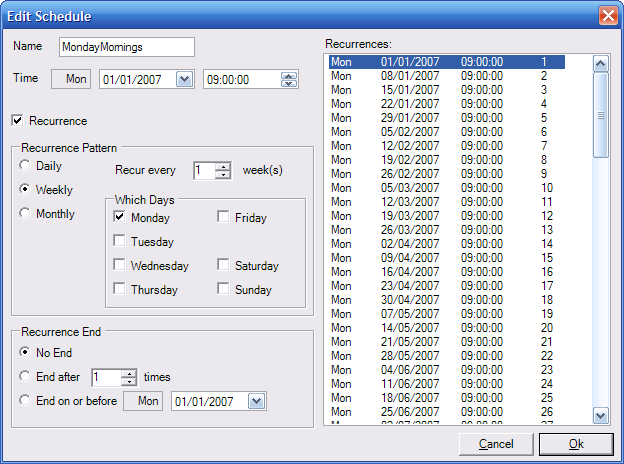Choose the Weekly recurrence option
The image size is (624, 464).
(25, 189)
